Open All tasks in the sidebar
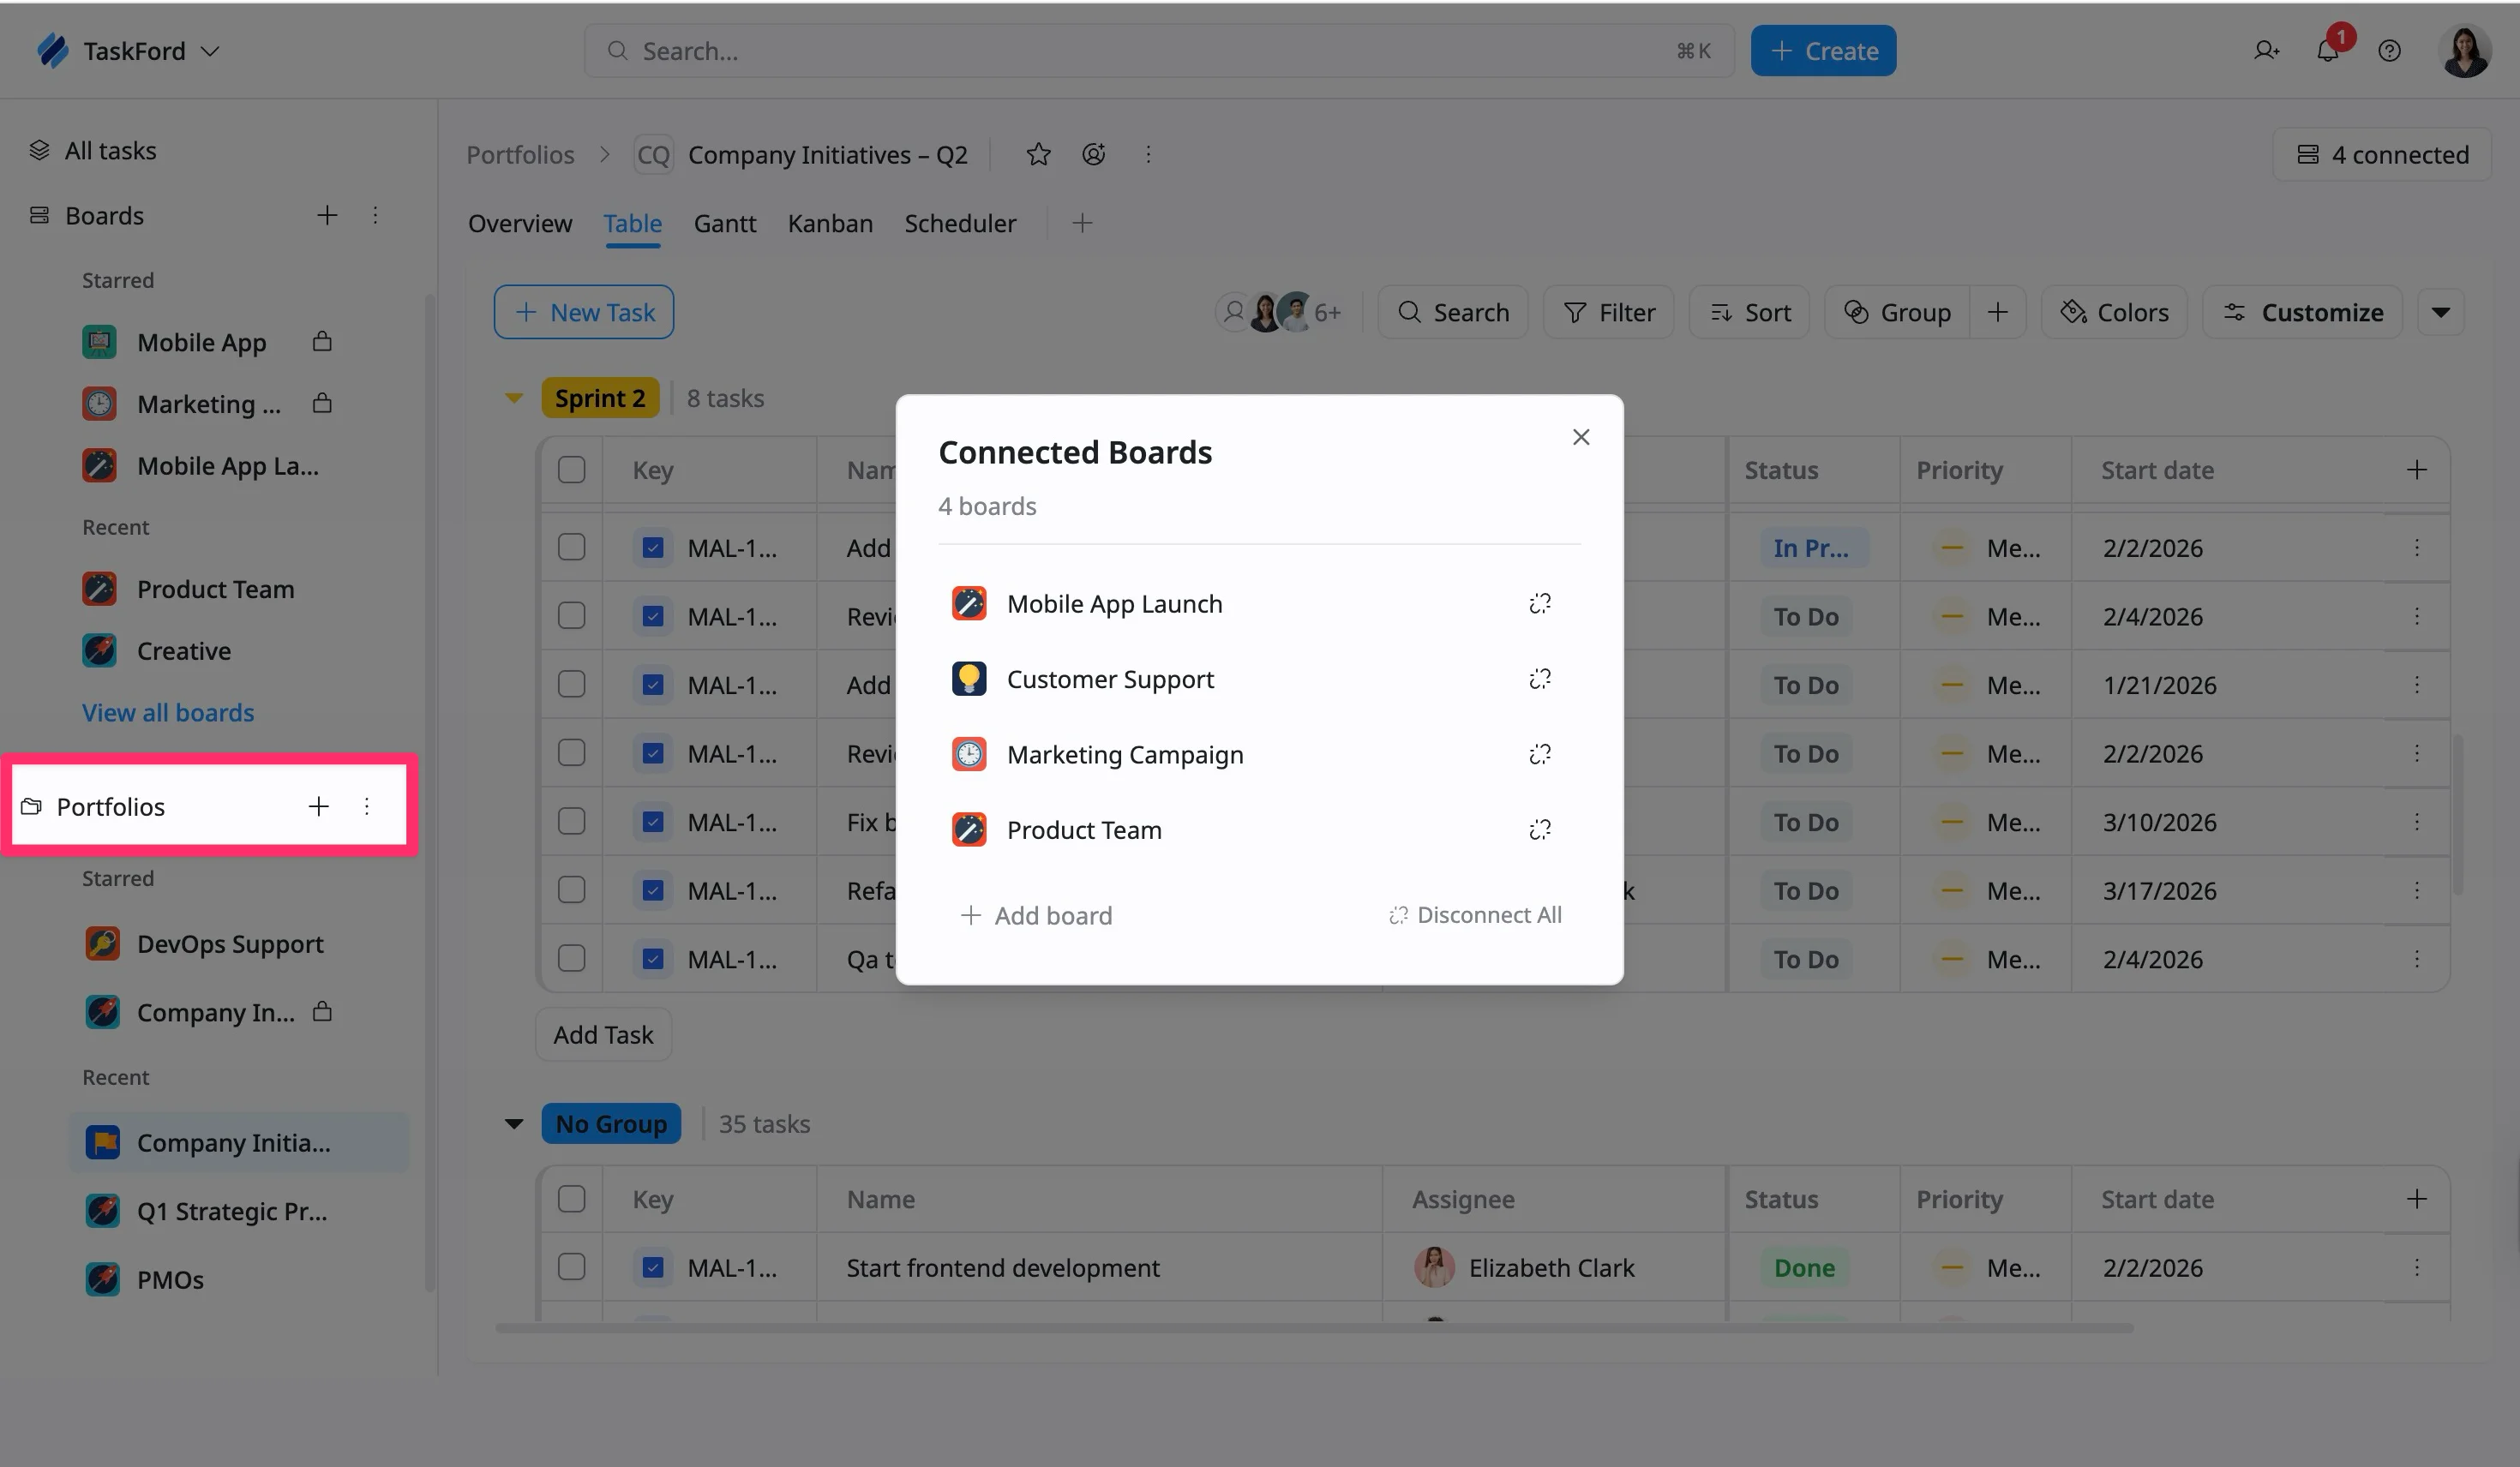2520x1467 pixels. 110,150
